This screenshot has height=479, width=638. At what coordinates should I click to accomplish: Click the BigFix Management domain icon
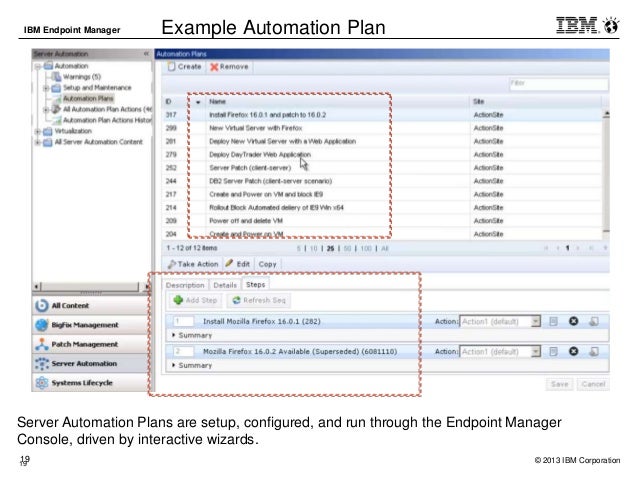coord(42,325)
